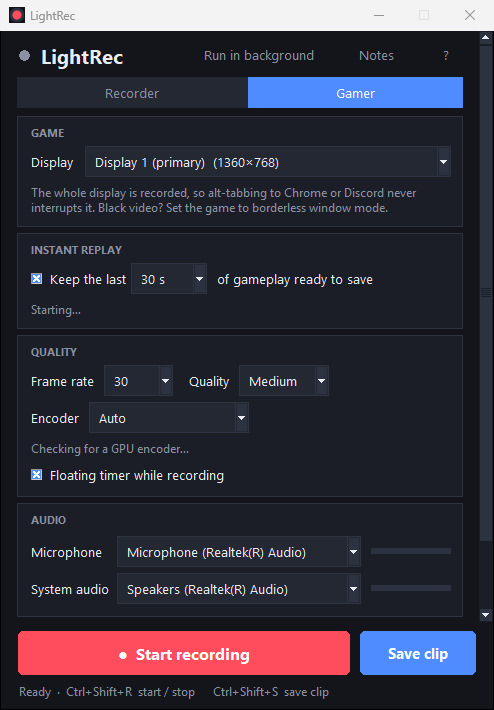Close the LightRec window
The width and height of the screenshot is (494, 710).
[470, 15]
